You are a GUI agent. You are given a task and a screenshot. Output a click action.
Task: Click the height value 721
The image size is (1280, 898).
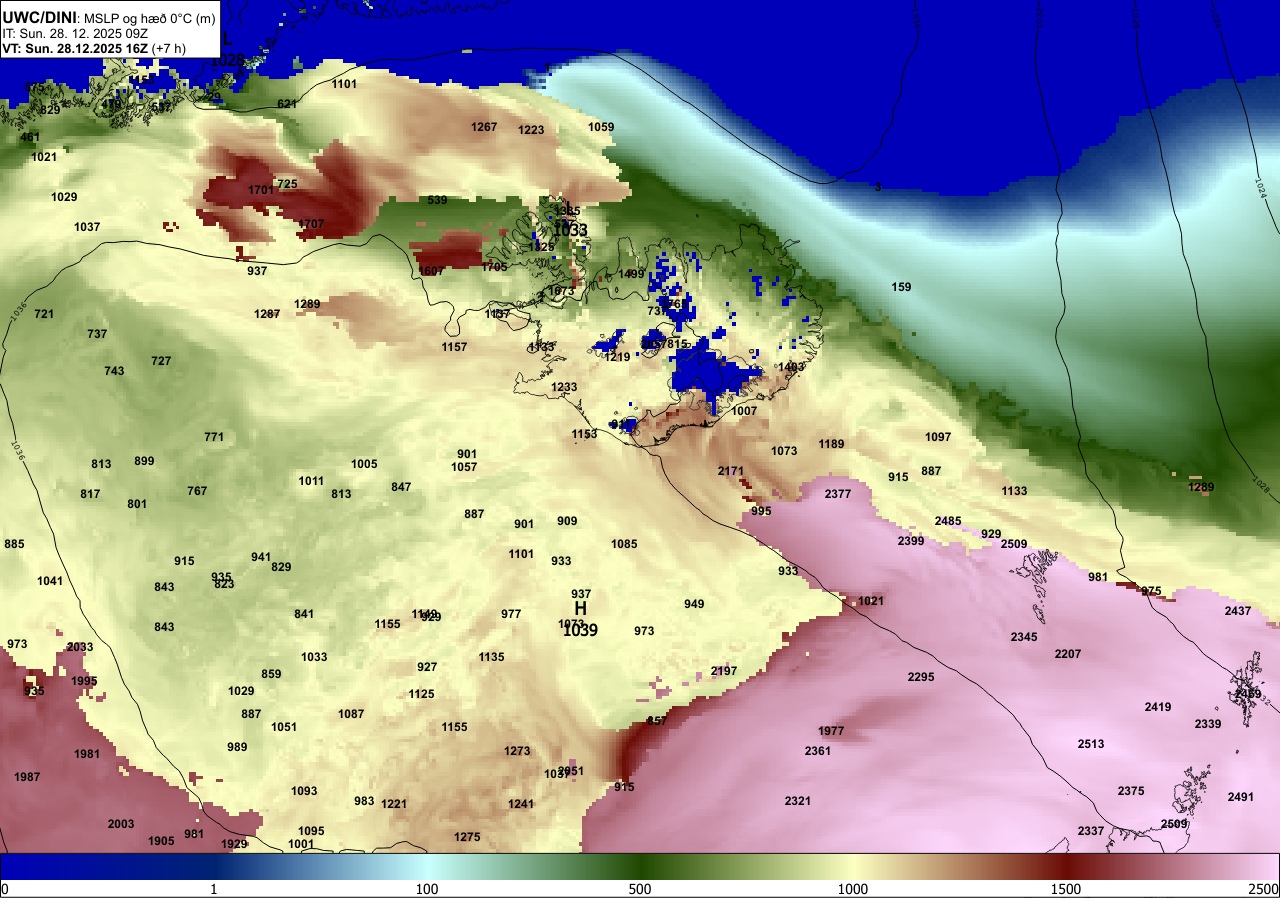click(x=44, y=314)
